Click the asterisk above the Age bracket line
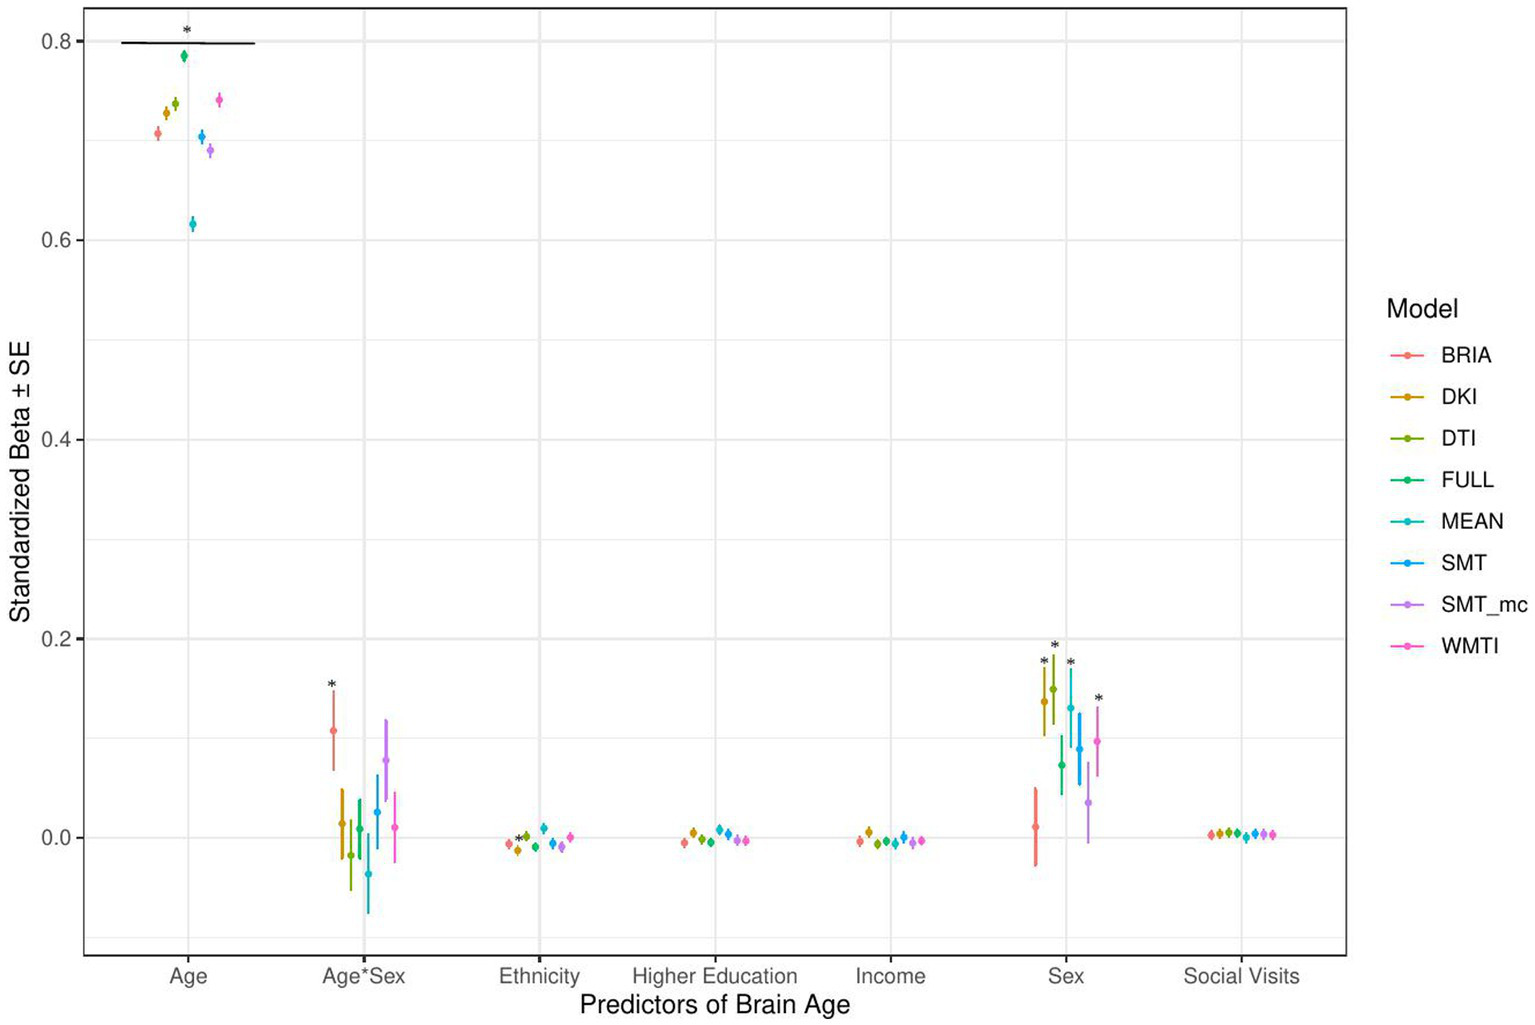The height and width of the screenshot is (1025, 1535). [187, 31]
